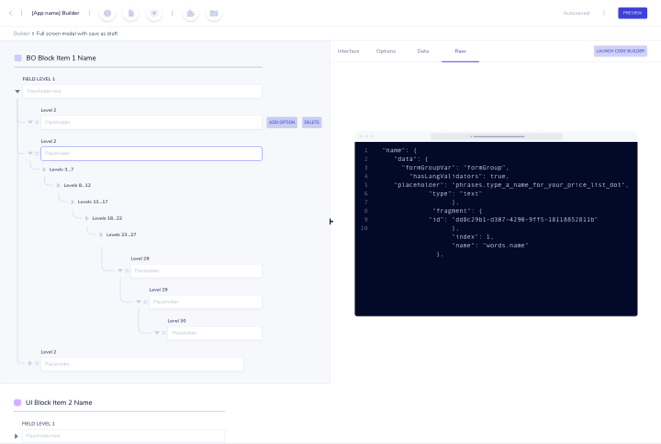This screenshot has height=444, width=661.
Task: Click the UI Block Item 2 Name heading
Action: pyautogui.click(x=59, y=403)
